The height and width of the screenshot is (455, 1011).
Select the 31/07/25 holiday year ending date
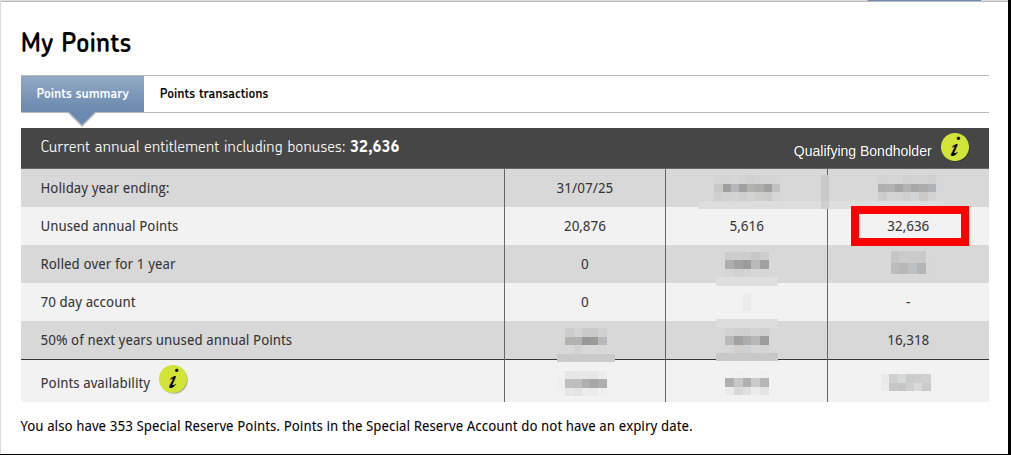pyautogui.click(x=584, y=189)
